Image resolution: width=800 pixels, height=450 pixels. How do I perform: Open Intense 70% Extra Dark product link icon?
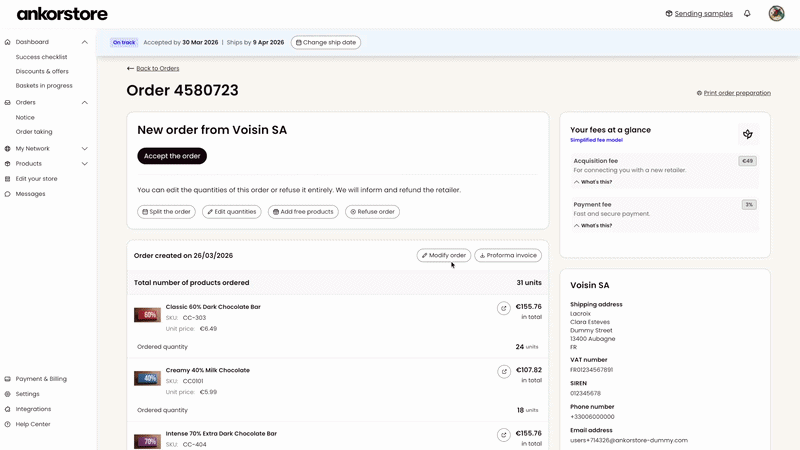point(504,435)
